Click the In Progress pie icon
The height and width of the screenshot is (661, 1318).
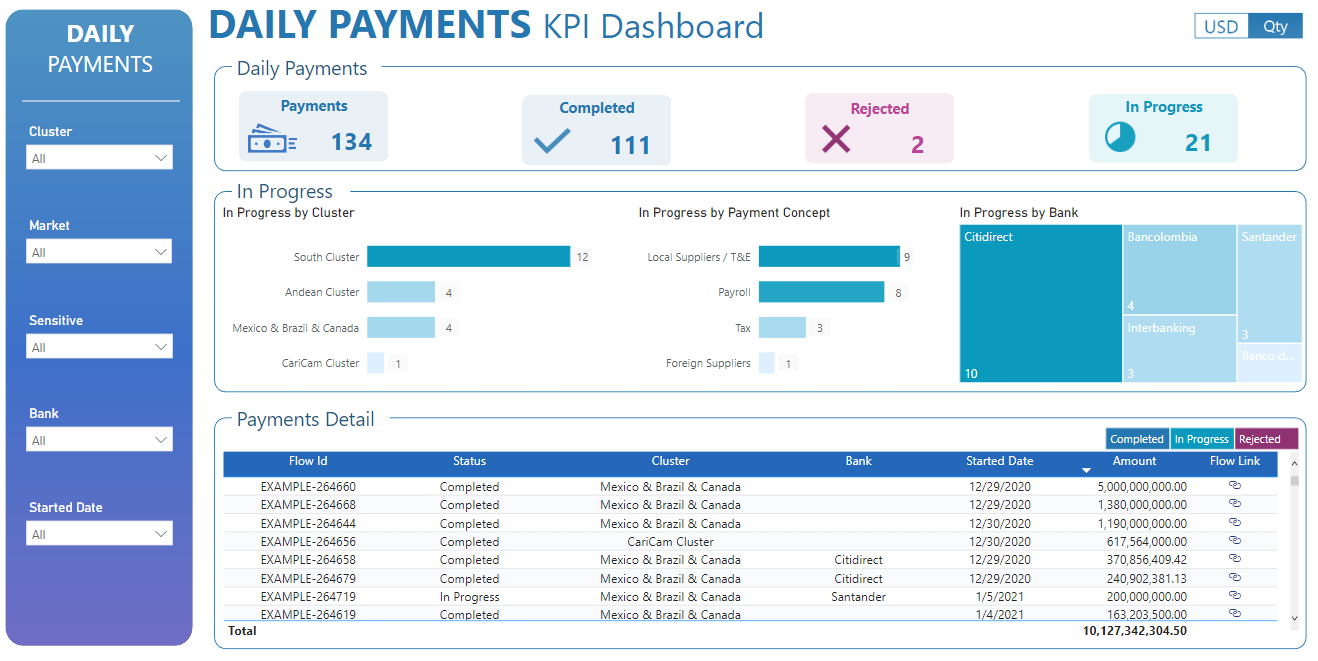coord(1120,138)
